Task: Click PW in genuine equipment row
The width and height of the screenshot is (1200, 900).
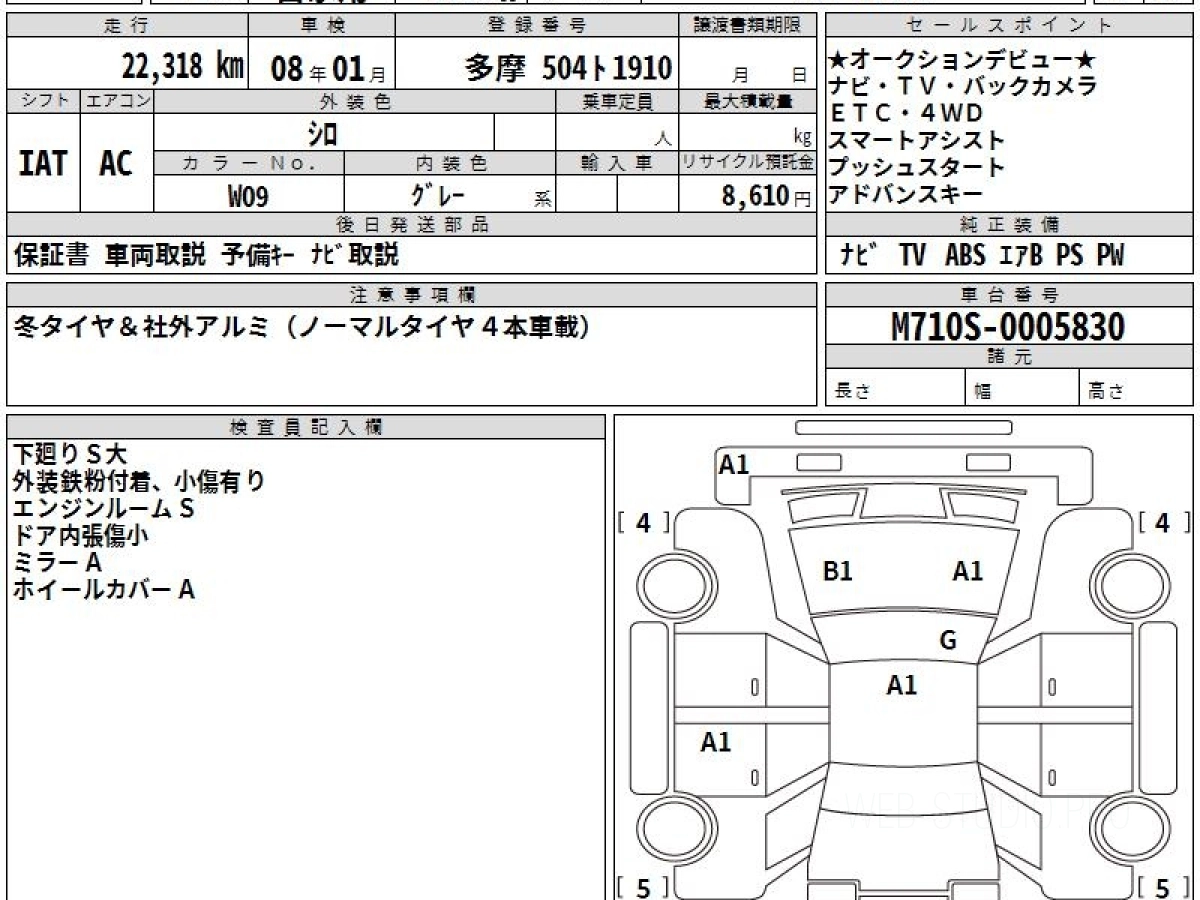Action: pos(1110,256)
